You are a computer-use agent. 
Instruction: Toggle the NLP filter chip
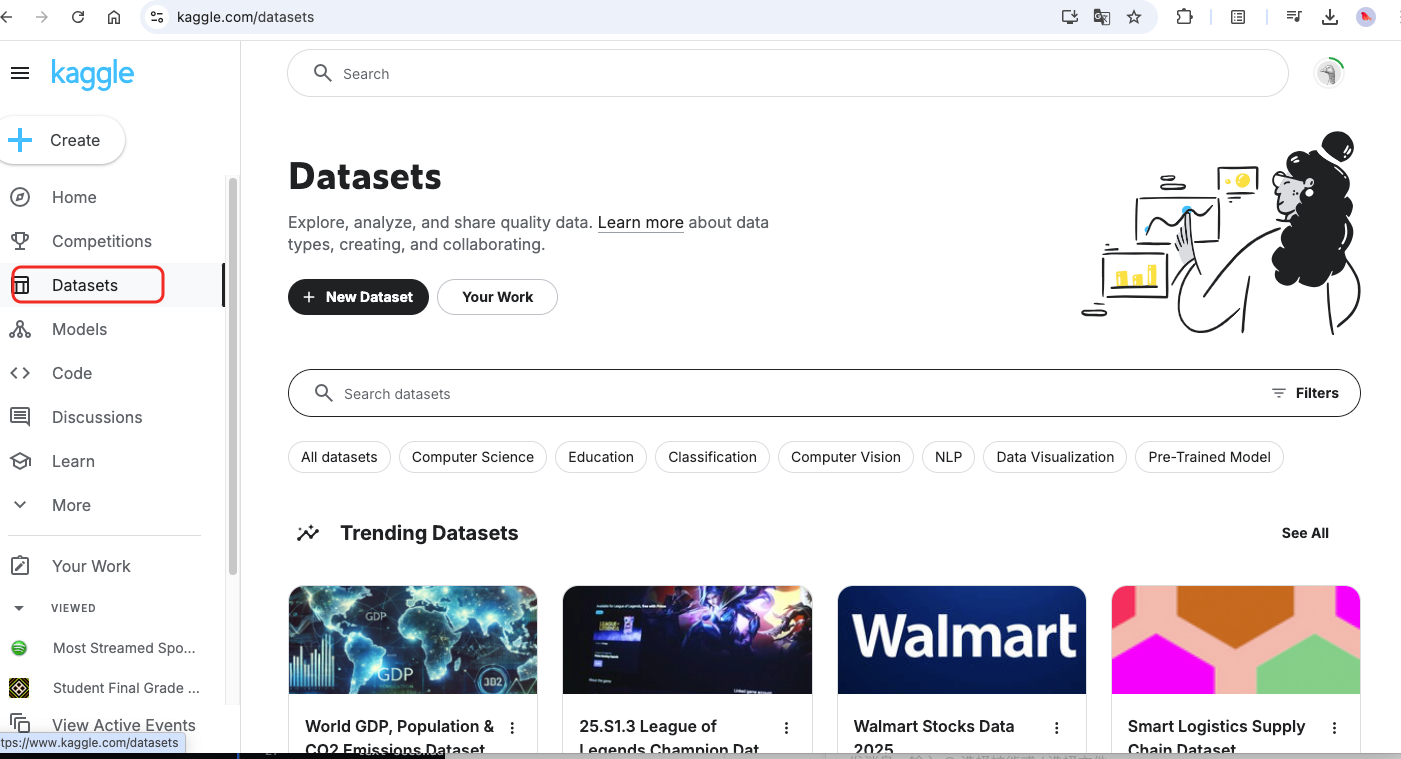(947, 457)
